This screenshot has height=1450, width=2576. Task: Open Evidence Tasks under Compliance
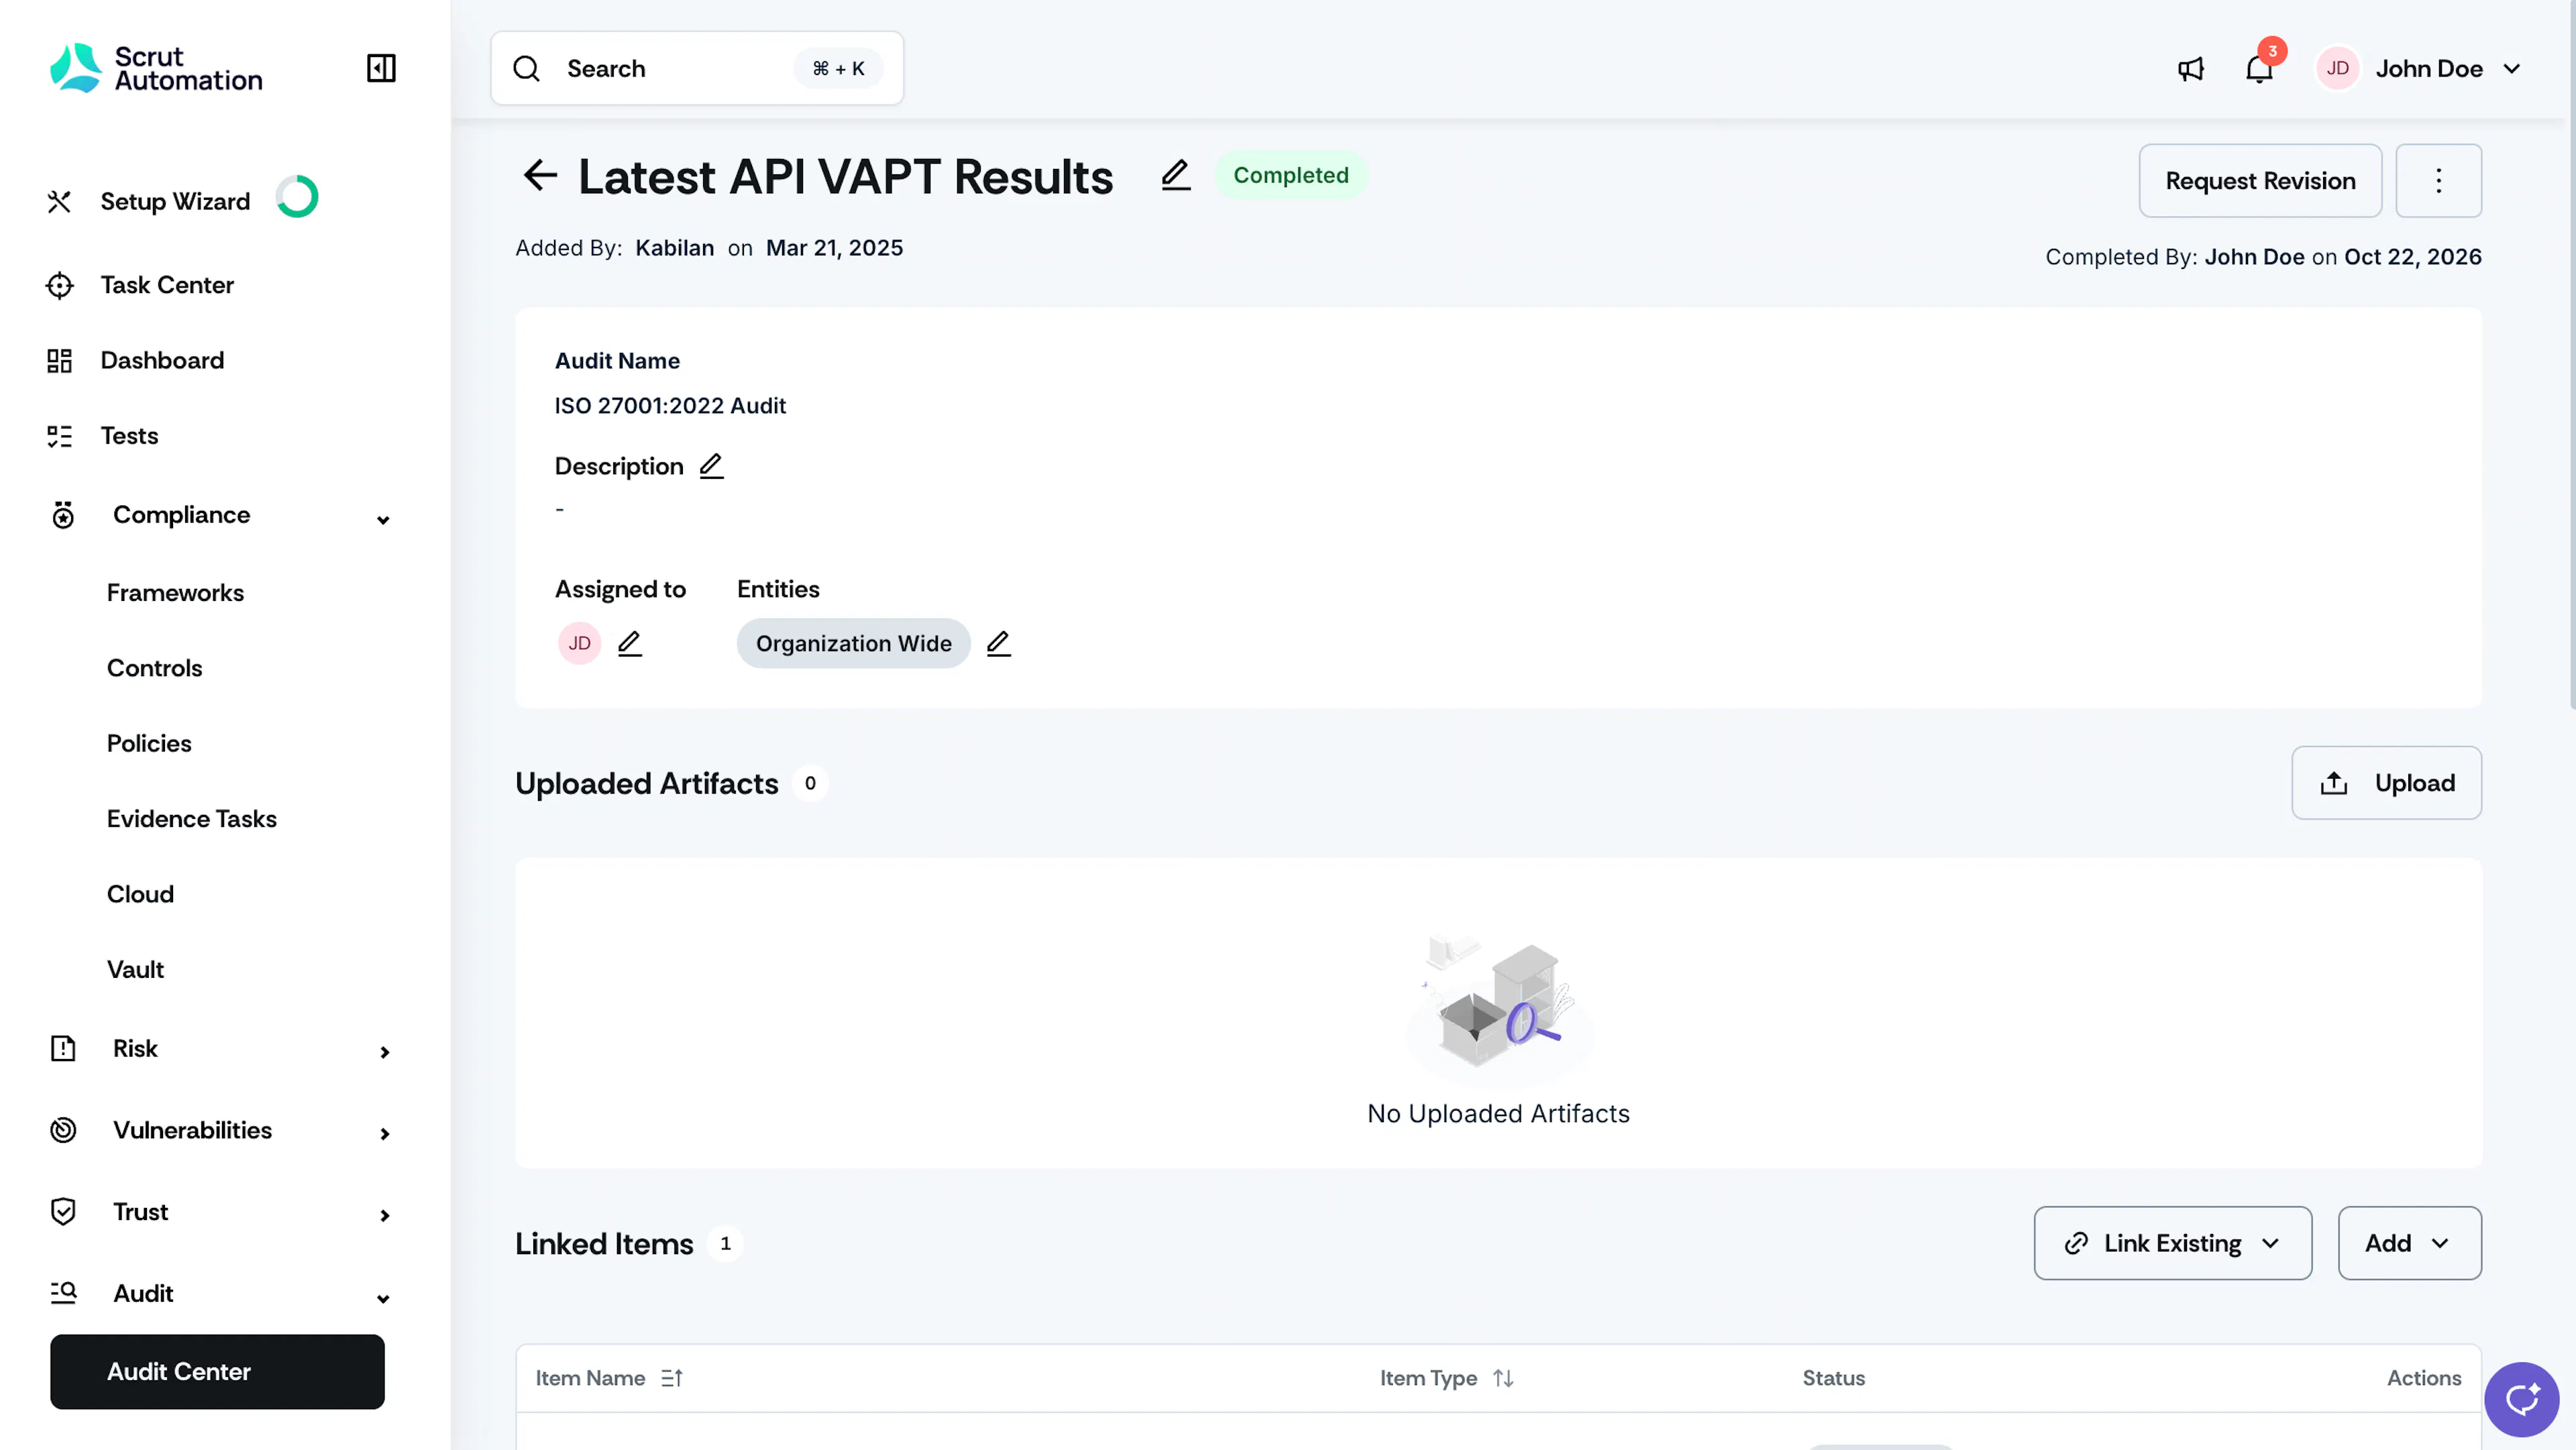pyautogui.click(x=191, y=819)
